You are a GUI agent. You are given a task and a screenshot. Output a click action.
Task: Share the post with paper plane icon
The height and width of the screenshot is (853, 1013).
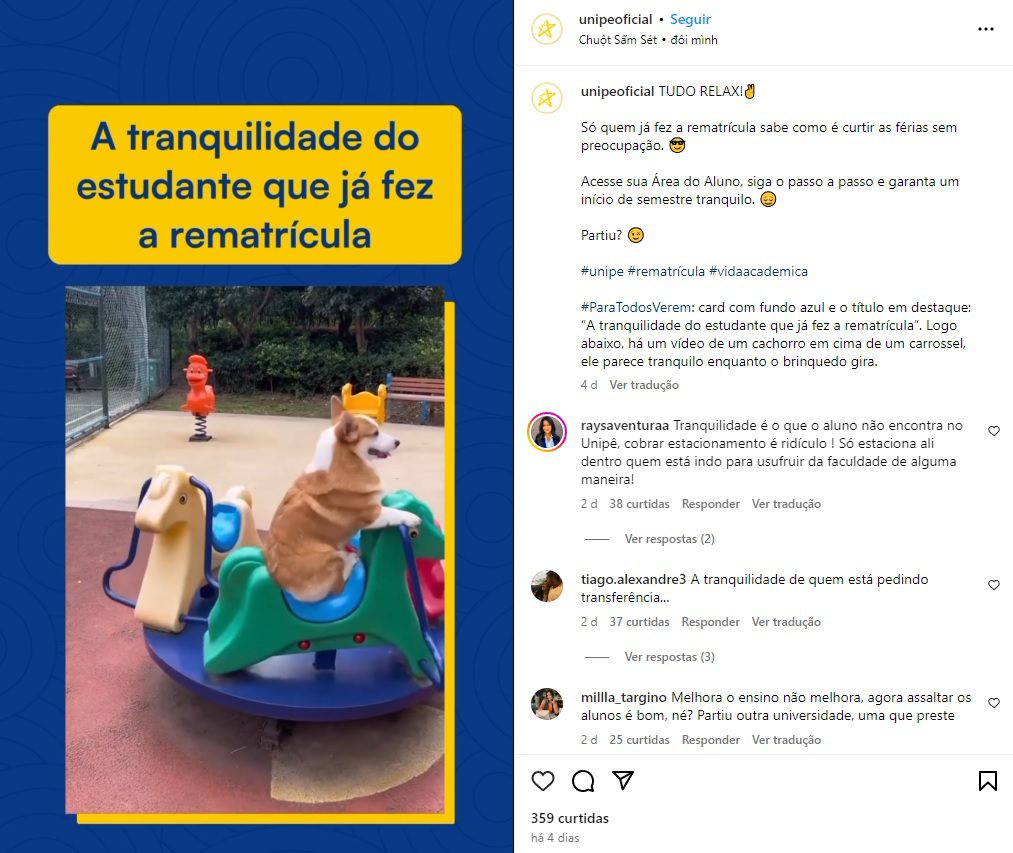[x=623, y=781]
